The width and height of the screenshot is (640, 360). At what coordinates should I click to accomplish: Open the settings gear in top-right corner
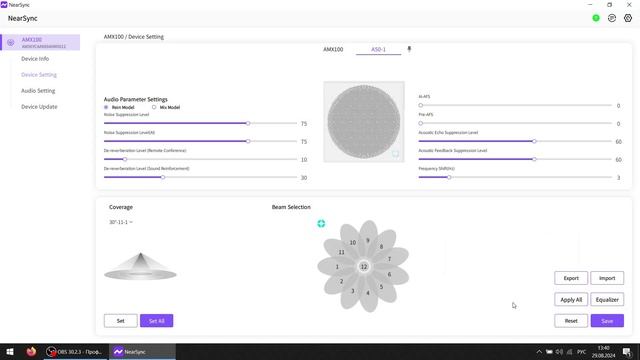(x=628, y=18)
